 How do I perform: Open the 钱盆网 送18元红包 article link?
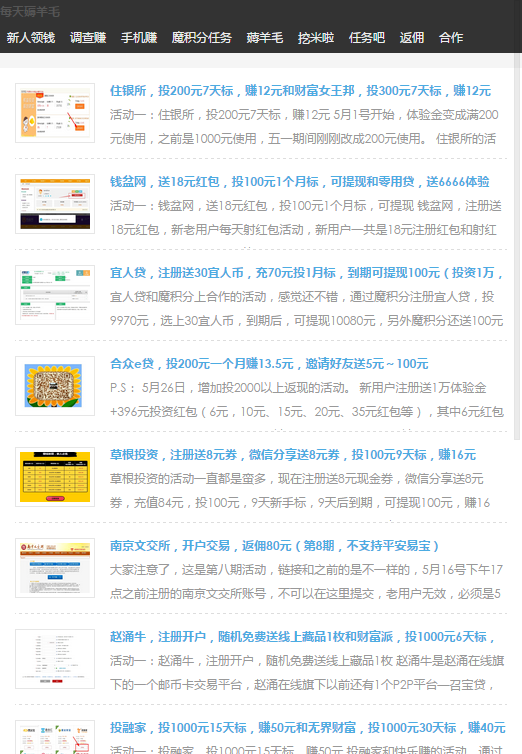click(299, 181)
